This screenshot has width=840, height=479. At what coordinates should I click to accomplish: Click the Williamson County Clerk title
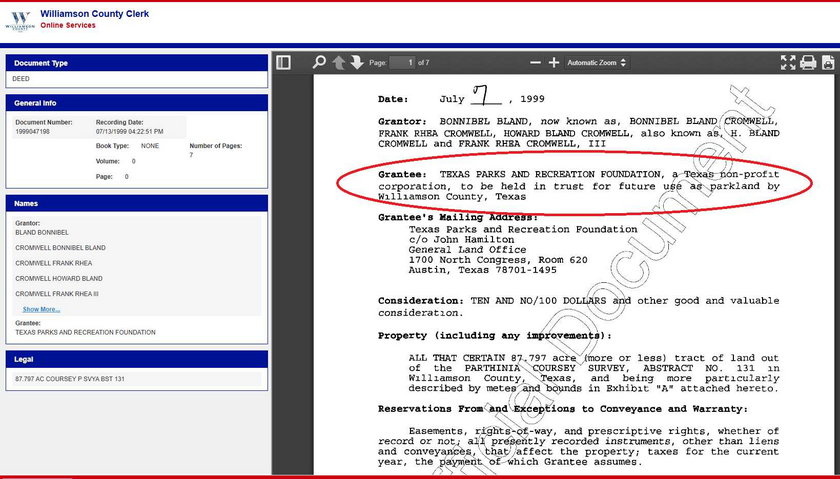click(95, 13)
